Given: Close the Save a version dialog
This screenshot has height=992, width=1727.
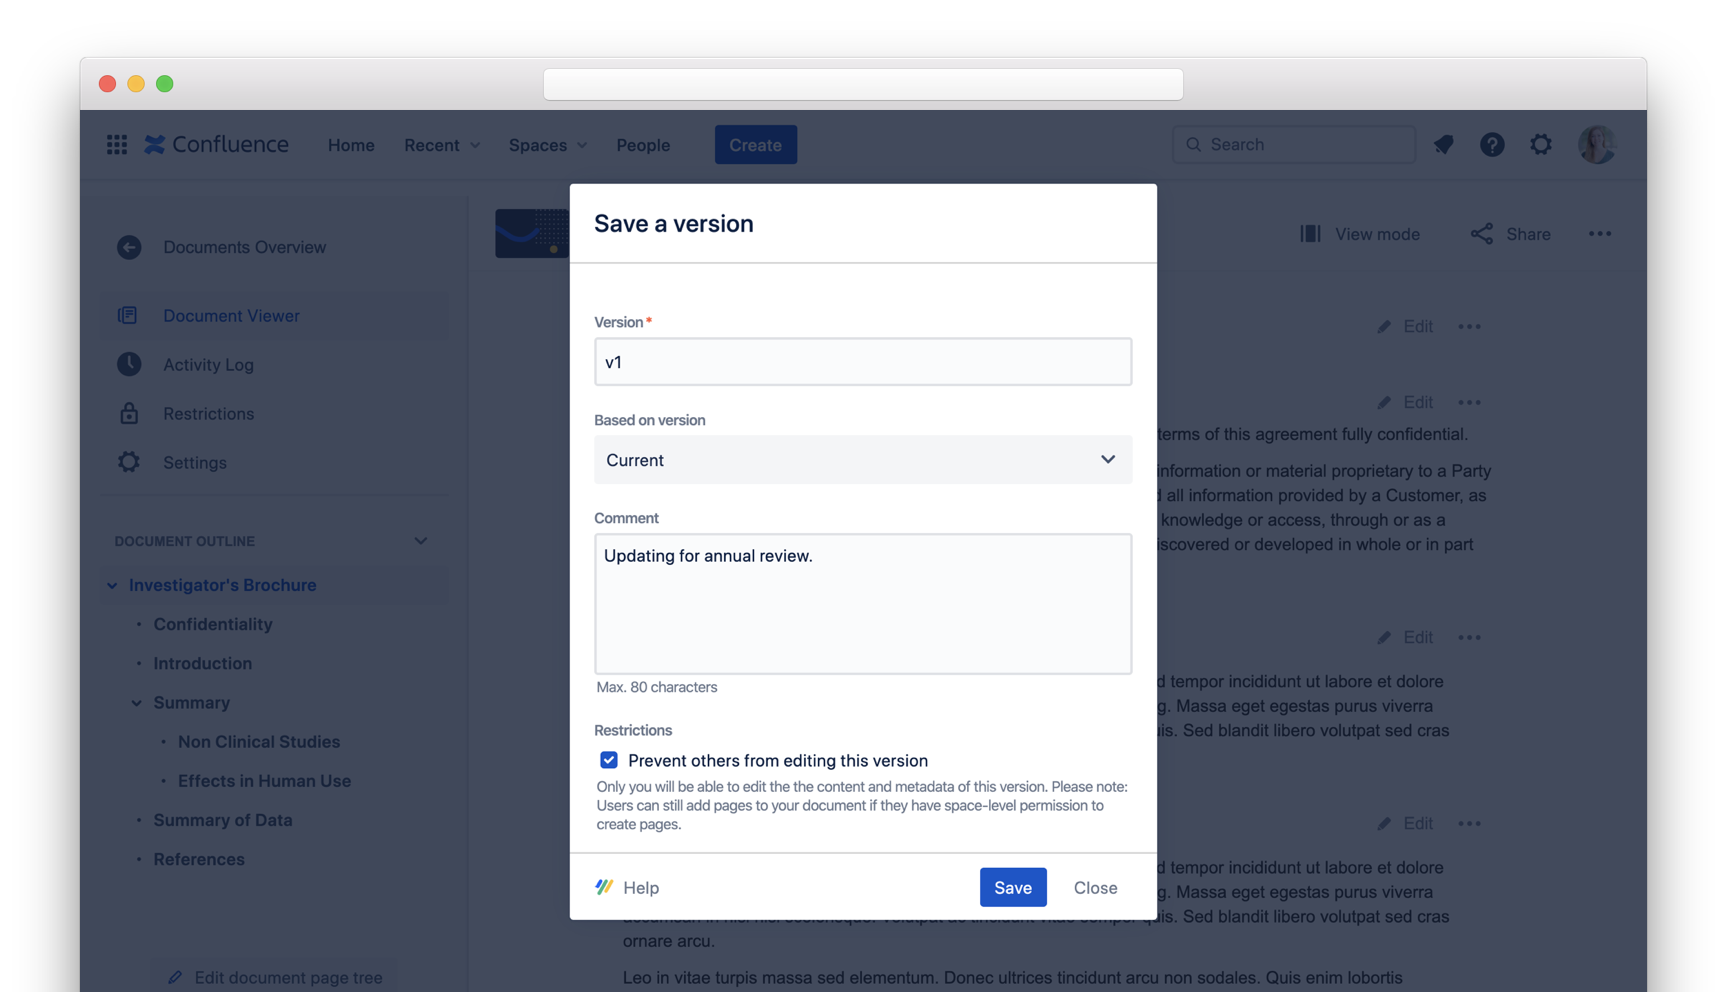Looking at the screenshot, I should tap(1095, 887).
